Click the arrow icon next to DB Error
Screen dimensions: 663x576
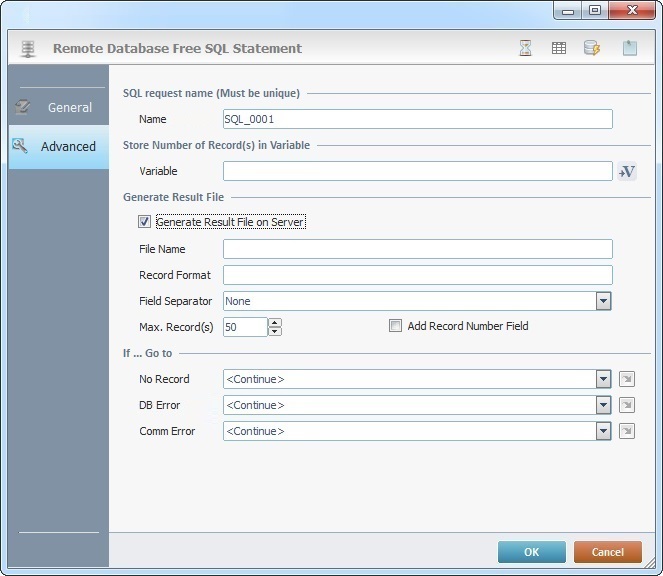click(x=627, y=405)
